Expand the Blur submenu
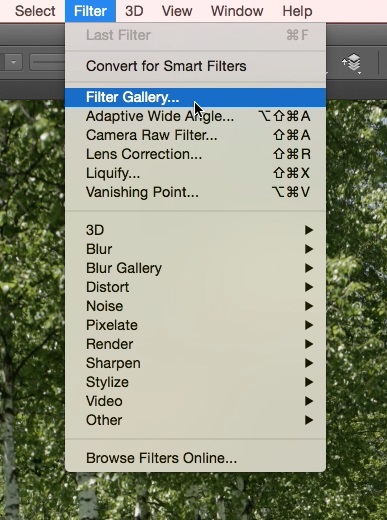387x520 pixels. pos(195,249)
